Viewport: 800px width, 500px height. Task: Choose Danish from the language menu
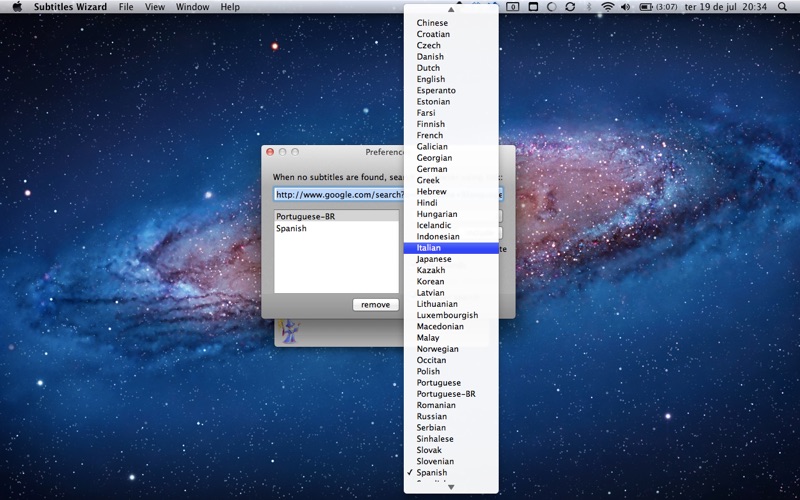click(x=451, y=57)
